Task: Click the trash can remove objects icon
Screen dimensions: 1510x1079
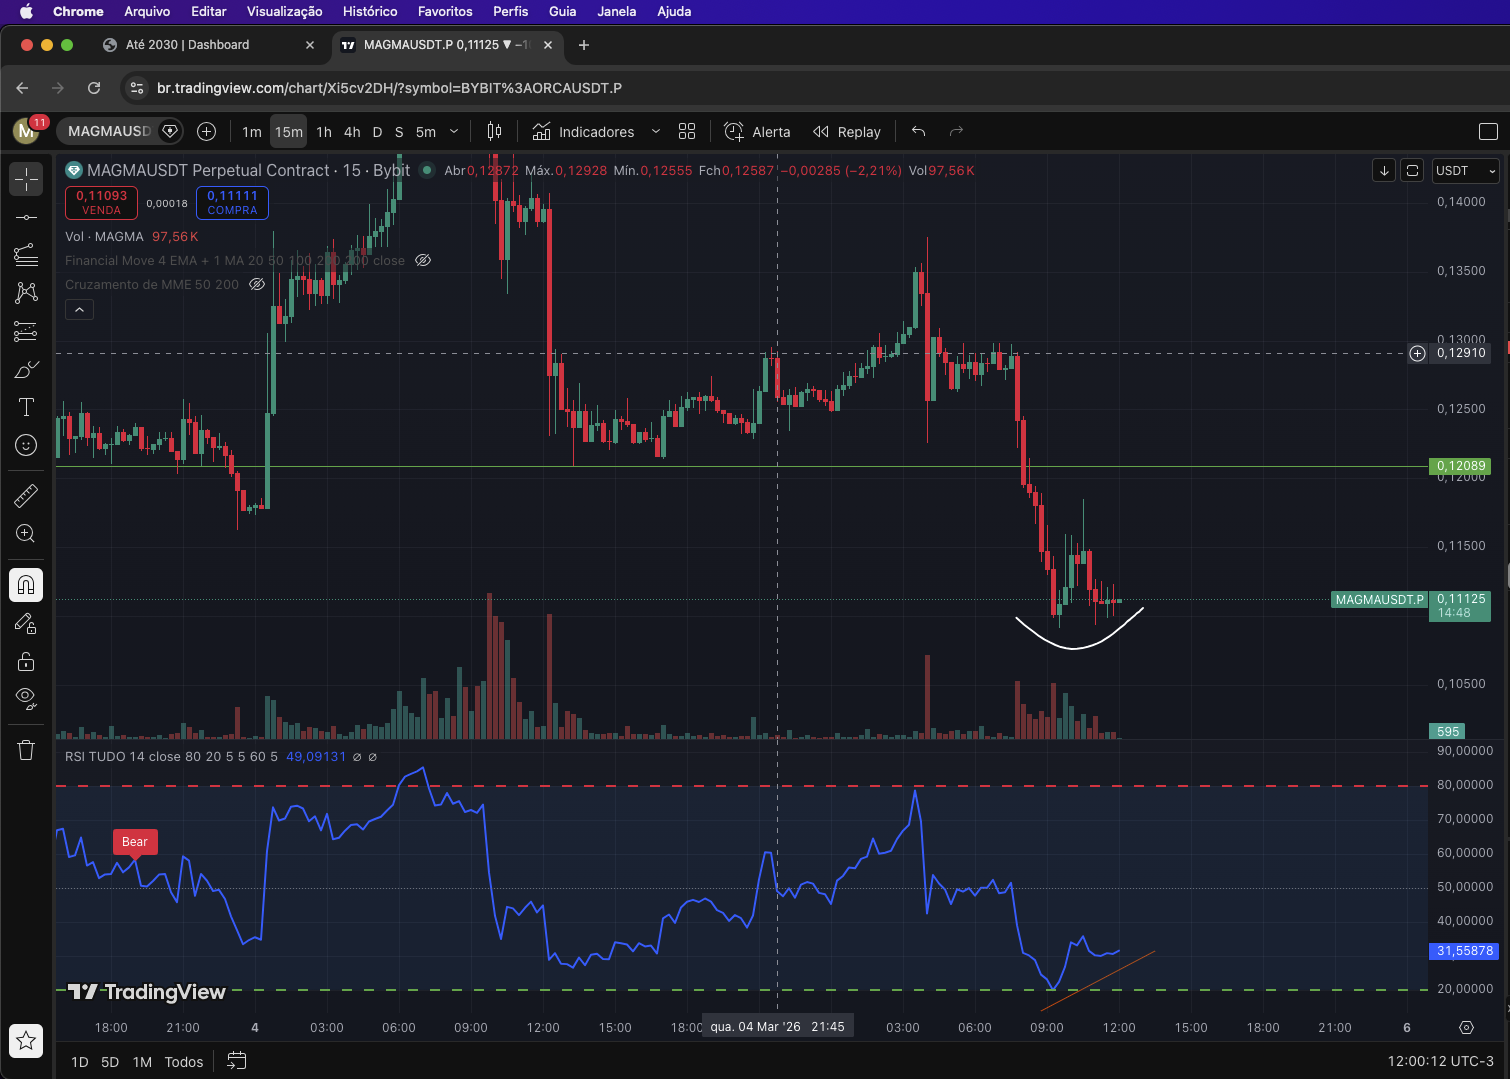Action: [26, 750]
